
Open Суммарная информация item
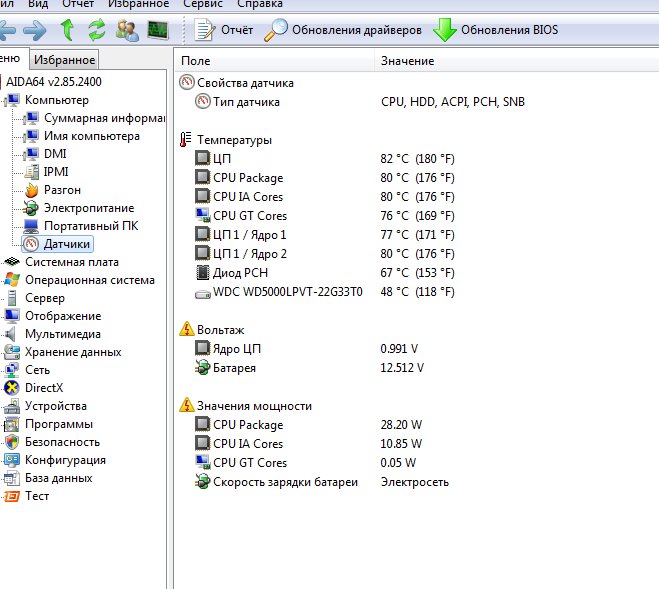104,118
